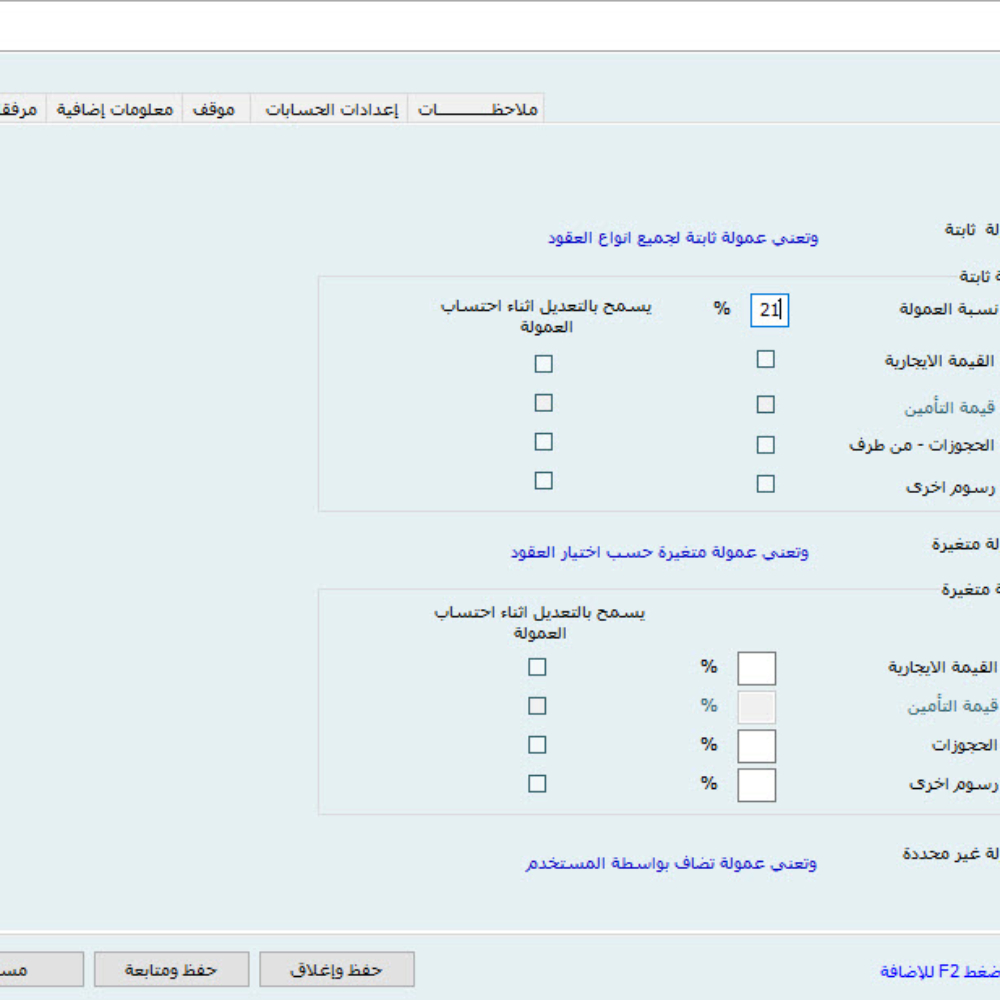The height and width of the screenshot is (1000, 1000).
Task: Click the الحجوزات - من طرف label
Action: tap(922, 445)
